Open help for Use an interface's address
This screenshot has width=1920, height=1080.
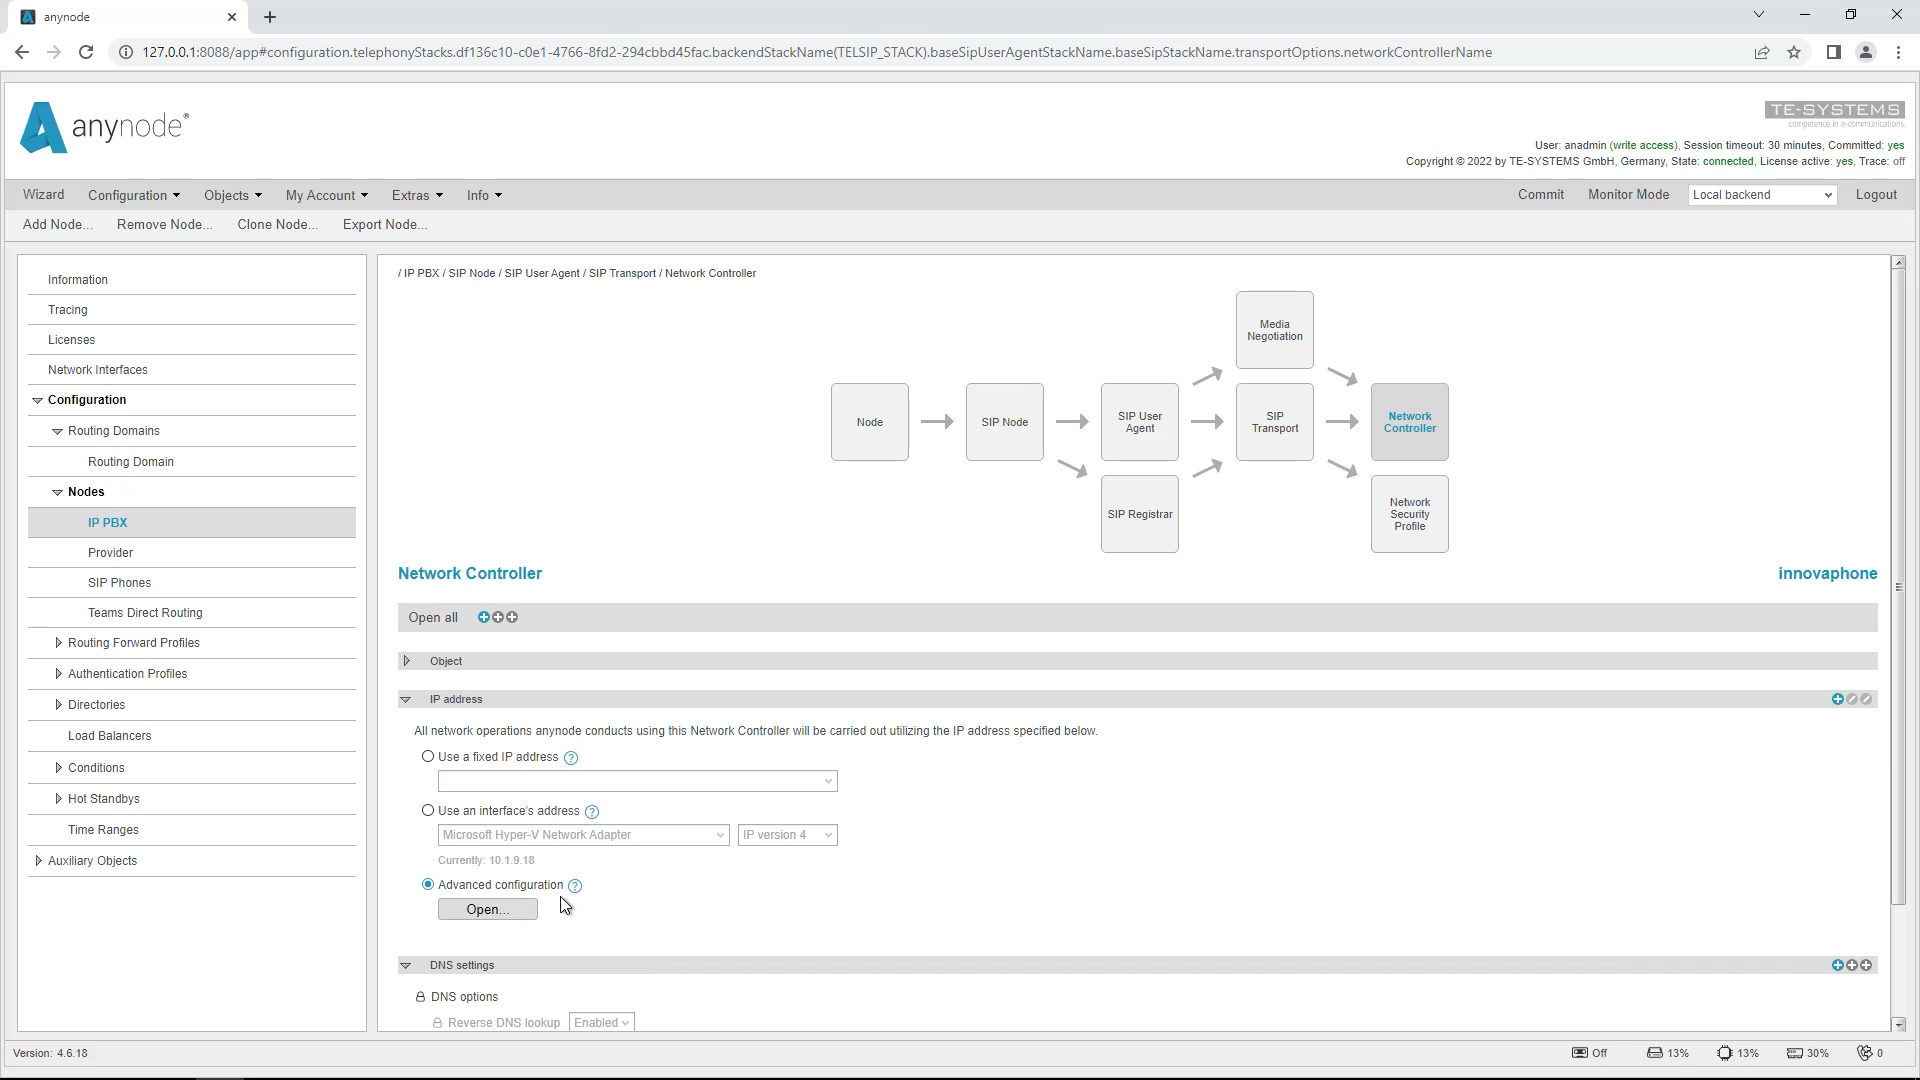(x=592, y=812)
